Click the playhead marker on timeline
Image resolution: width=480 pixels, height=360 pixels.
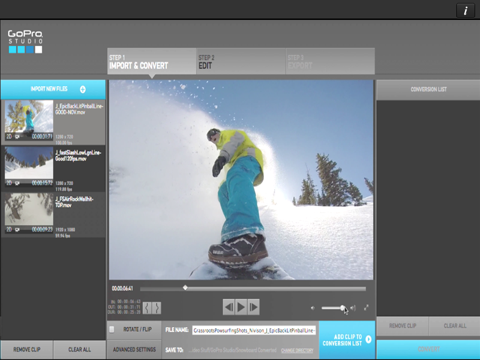(185, 288)
